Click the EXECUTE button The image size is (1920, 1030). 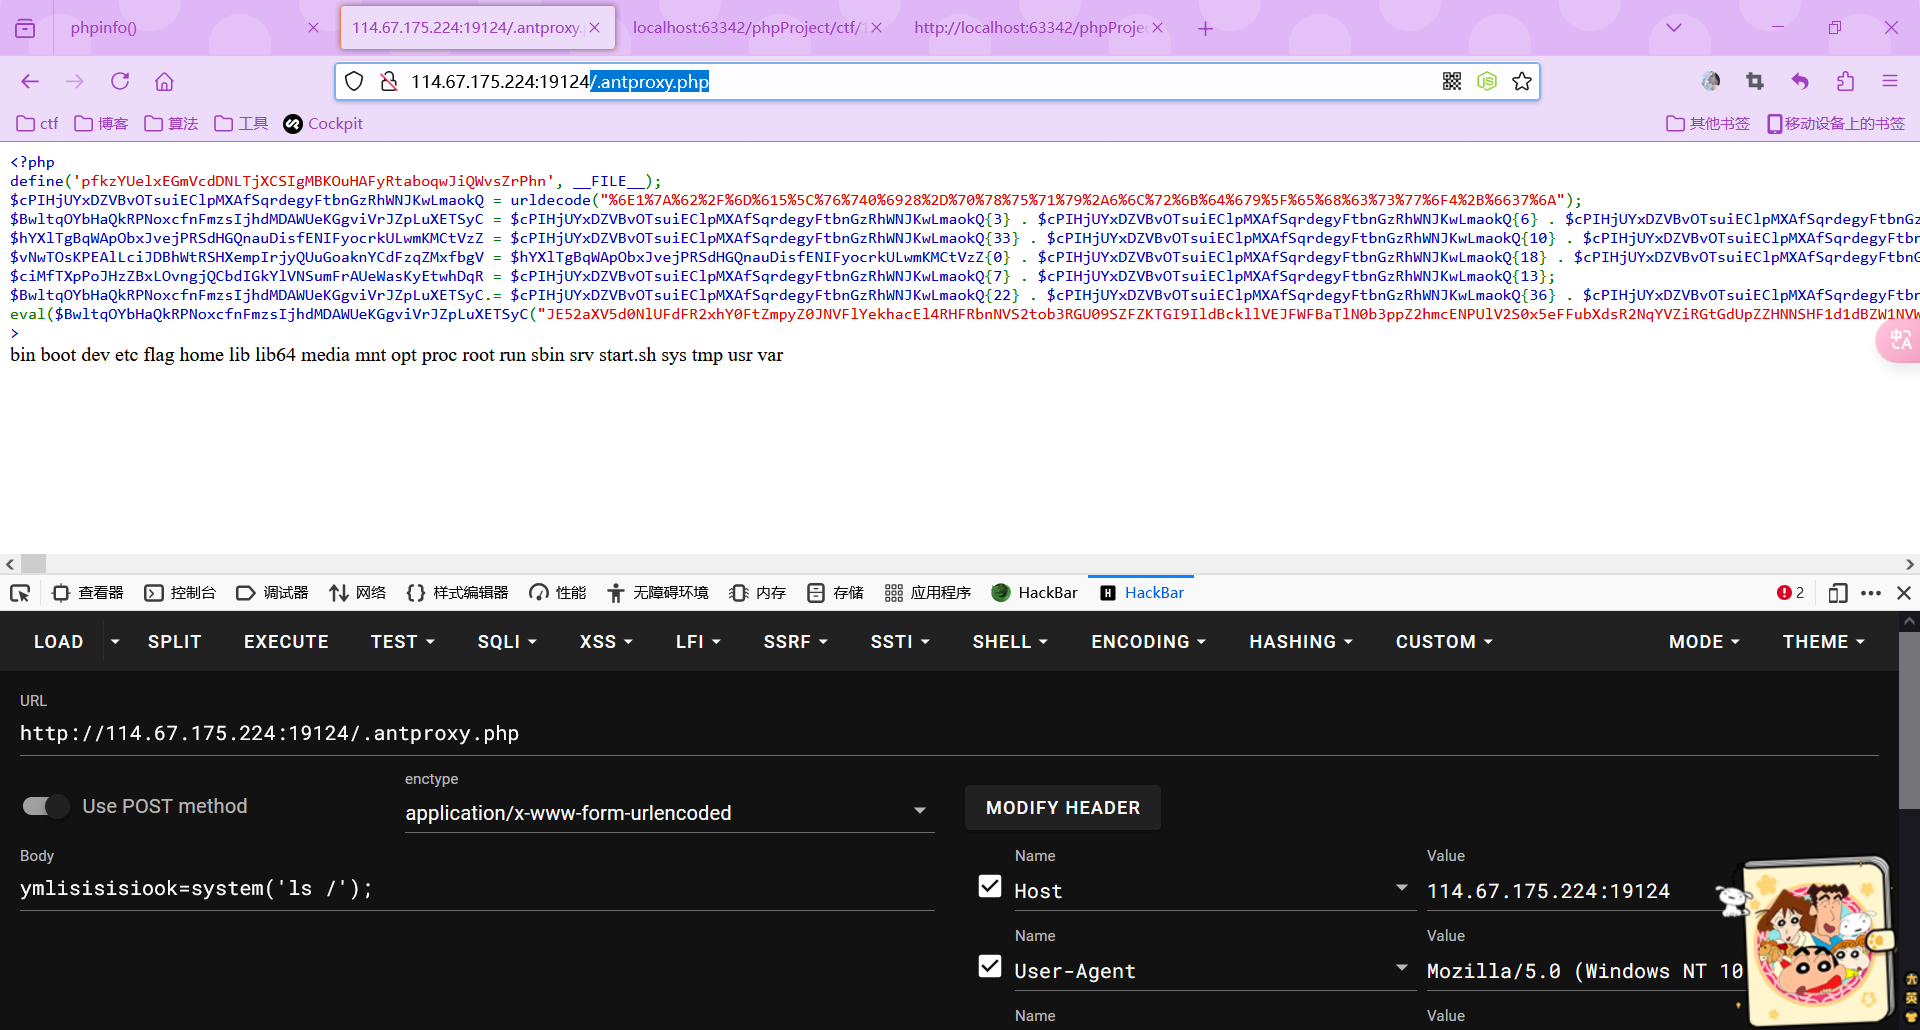coord(286,642)
